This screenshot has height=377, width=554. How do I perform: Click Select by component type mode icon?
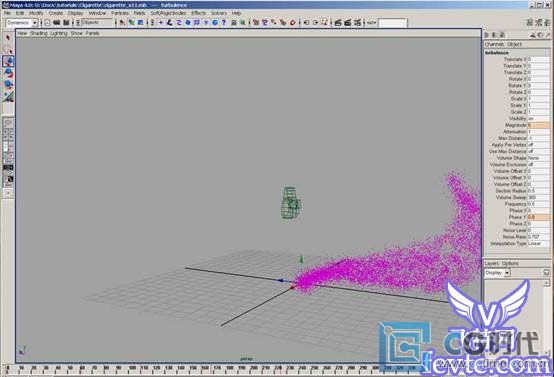141,23
